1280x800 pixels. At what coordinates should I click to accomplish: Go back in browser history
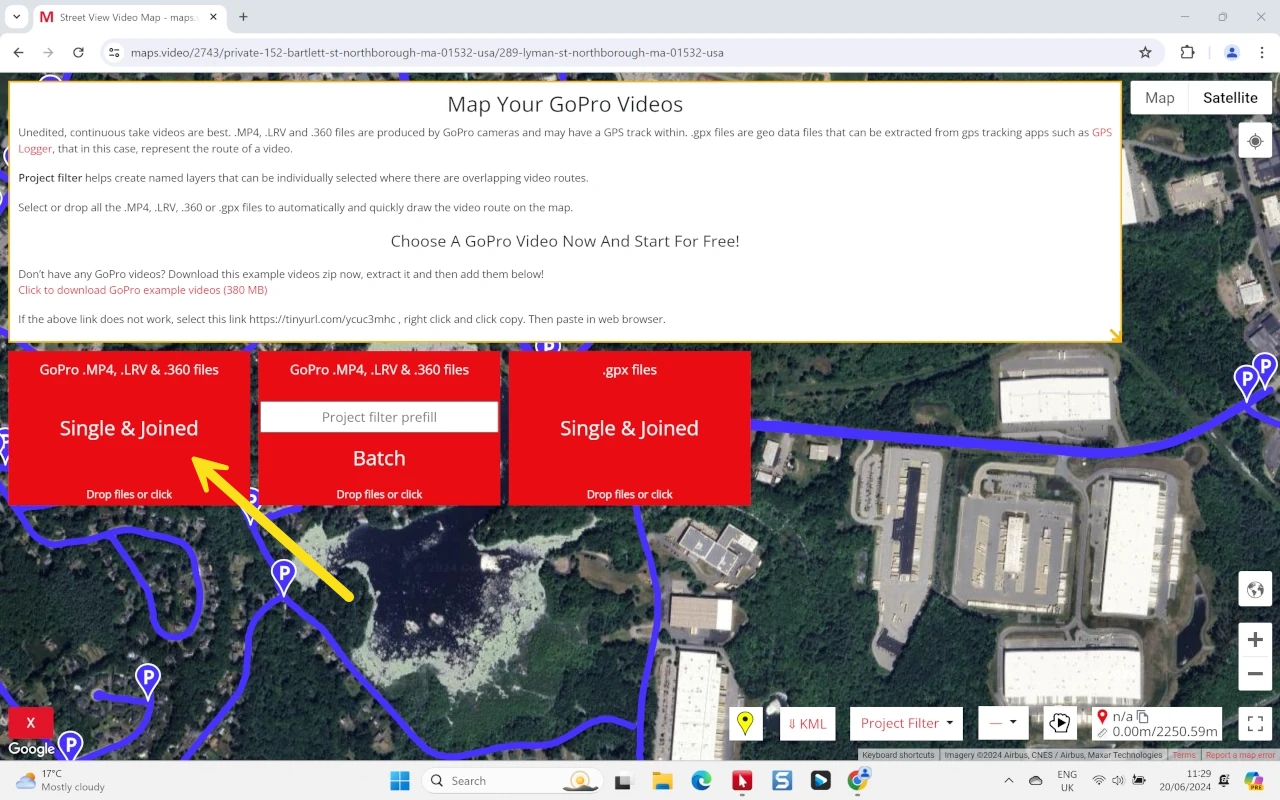pyautogui.click(x=18, y=52)
